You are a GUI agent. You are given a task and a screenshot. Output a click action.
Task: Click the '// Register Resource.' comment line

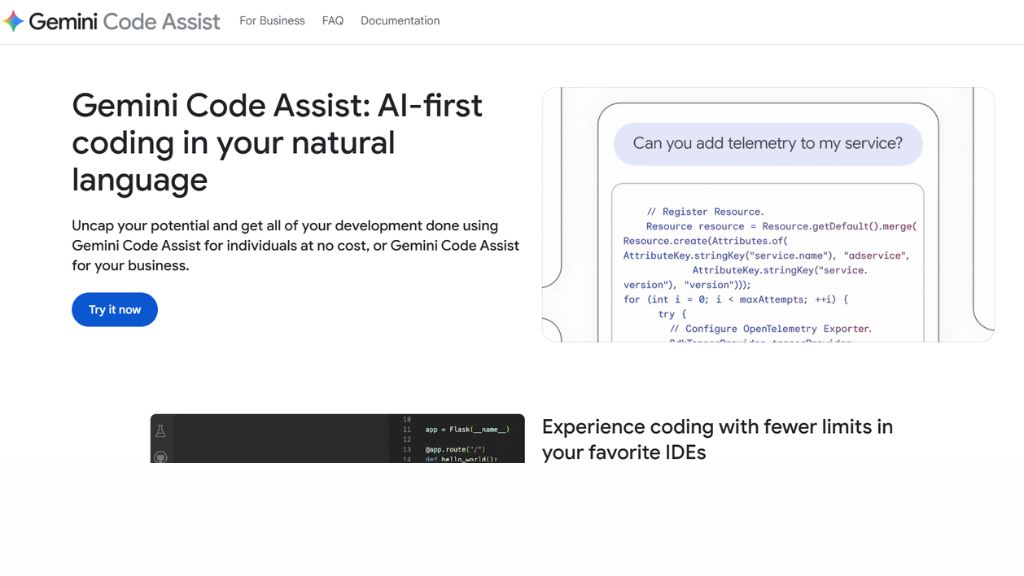coord(705,212)
